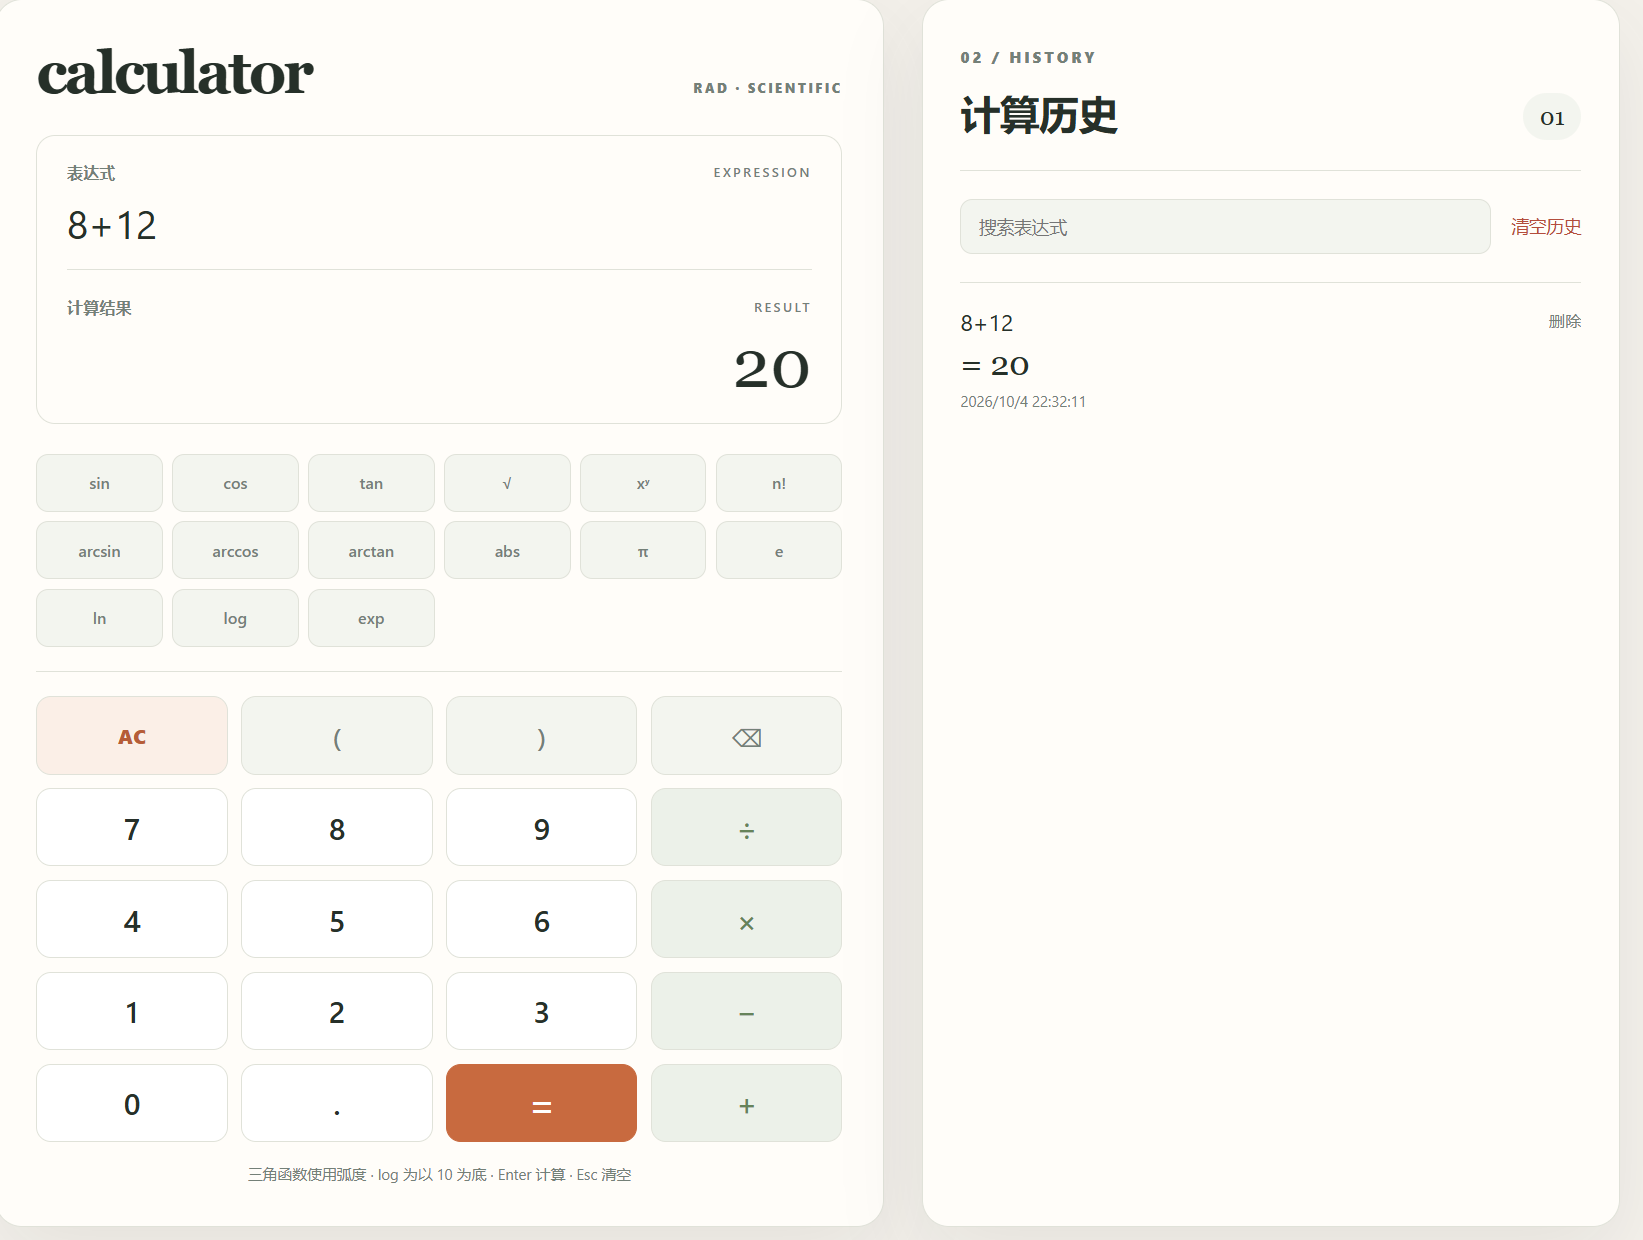The image size is (1643, 1240).
Task: Insert the arctan function
Action: [x=371, y=551]
